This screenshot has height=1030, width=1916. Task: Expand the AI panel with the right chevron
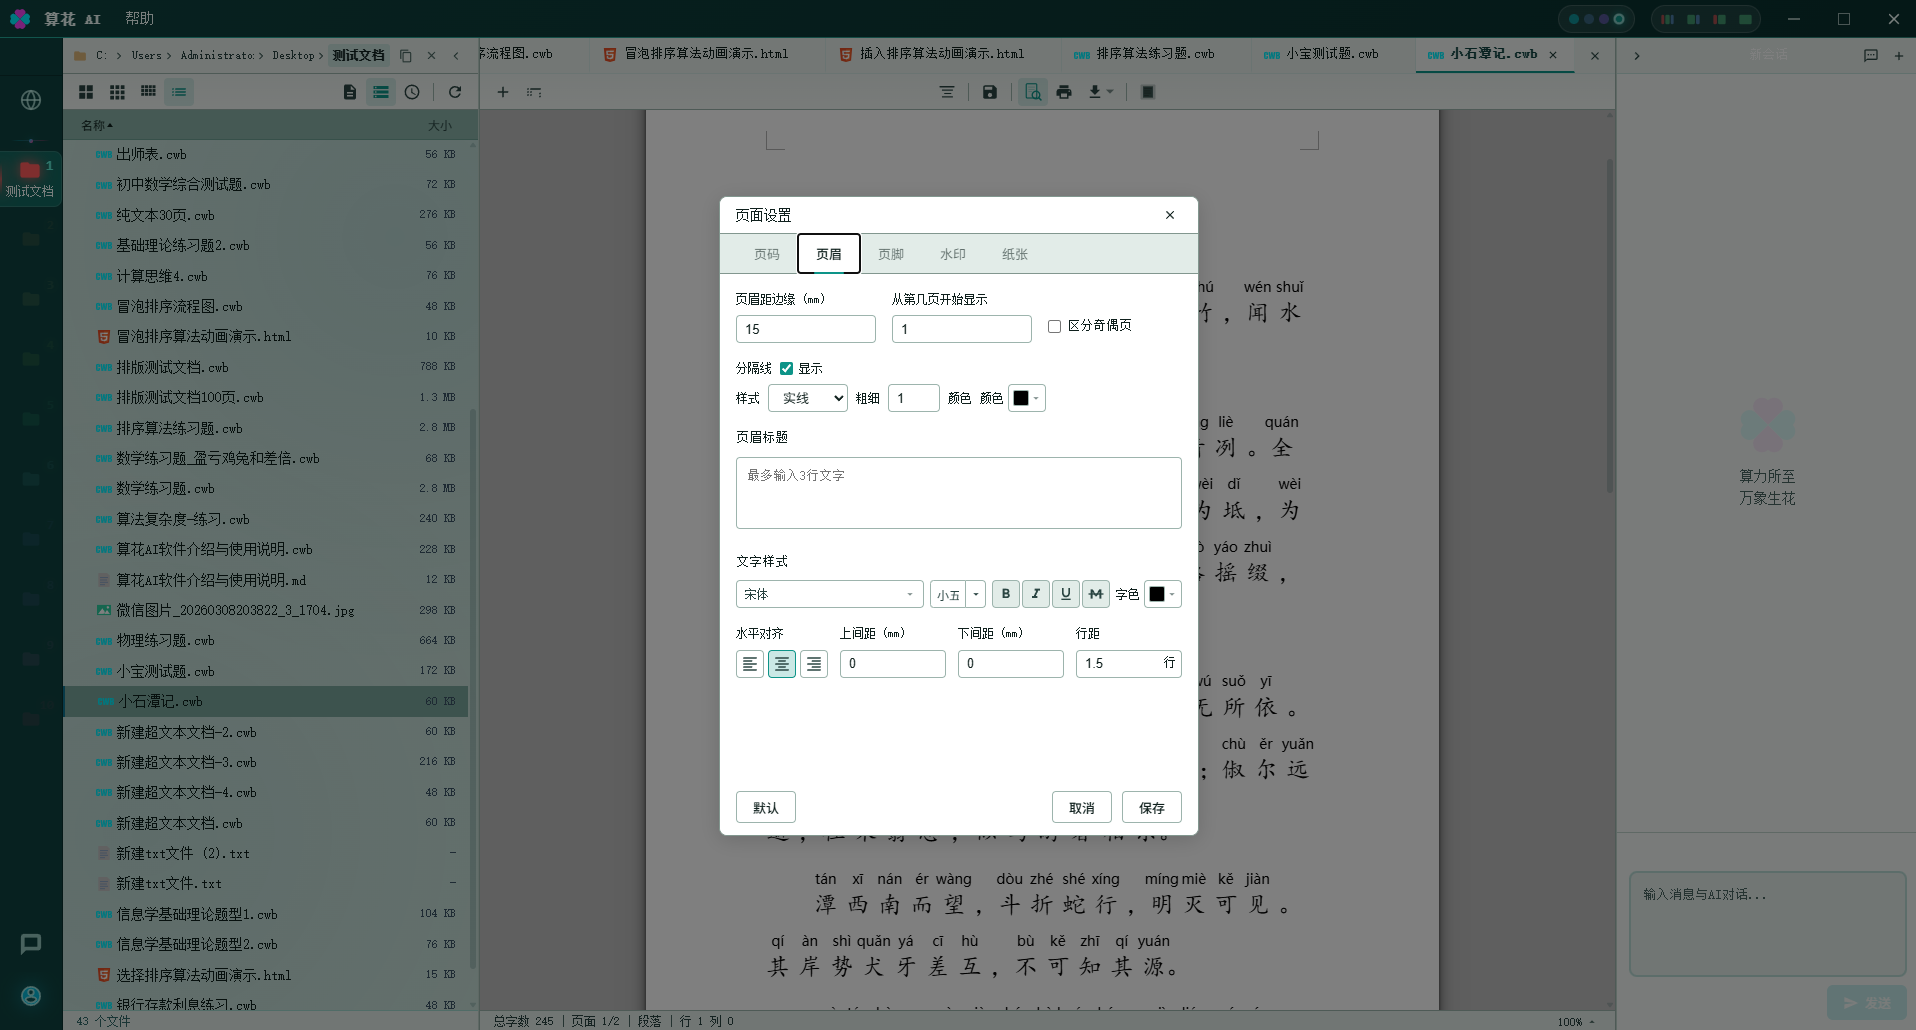[1637, 56]
